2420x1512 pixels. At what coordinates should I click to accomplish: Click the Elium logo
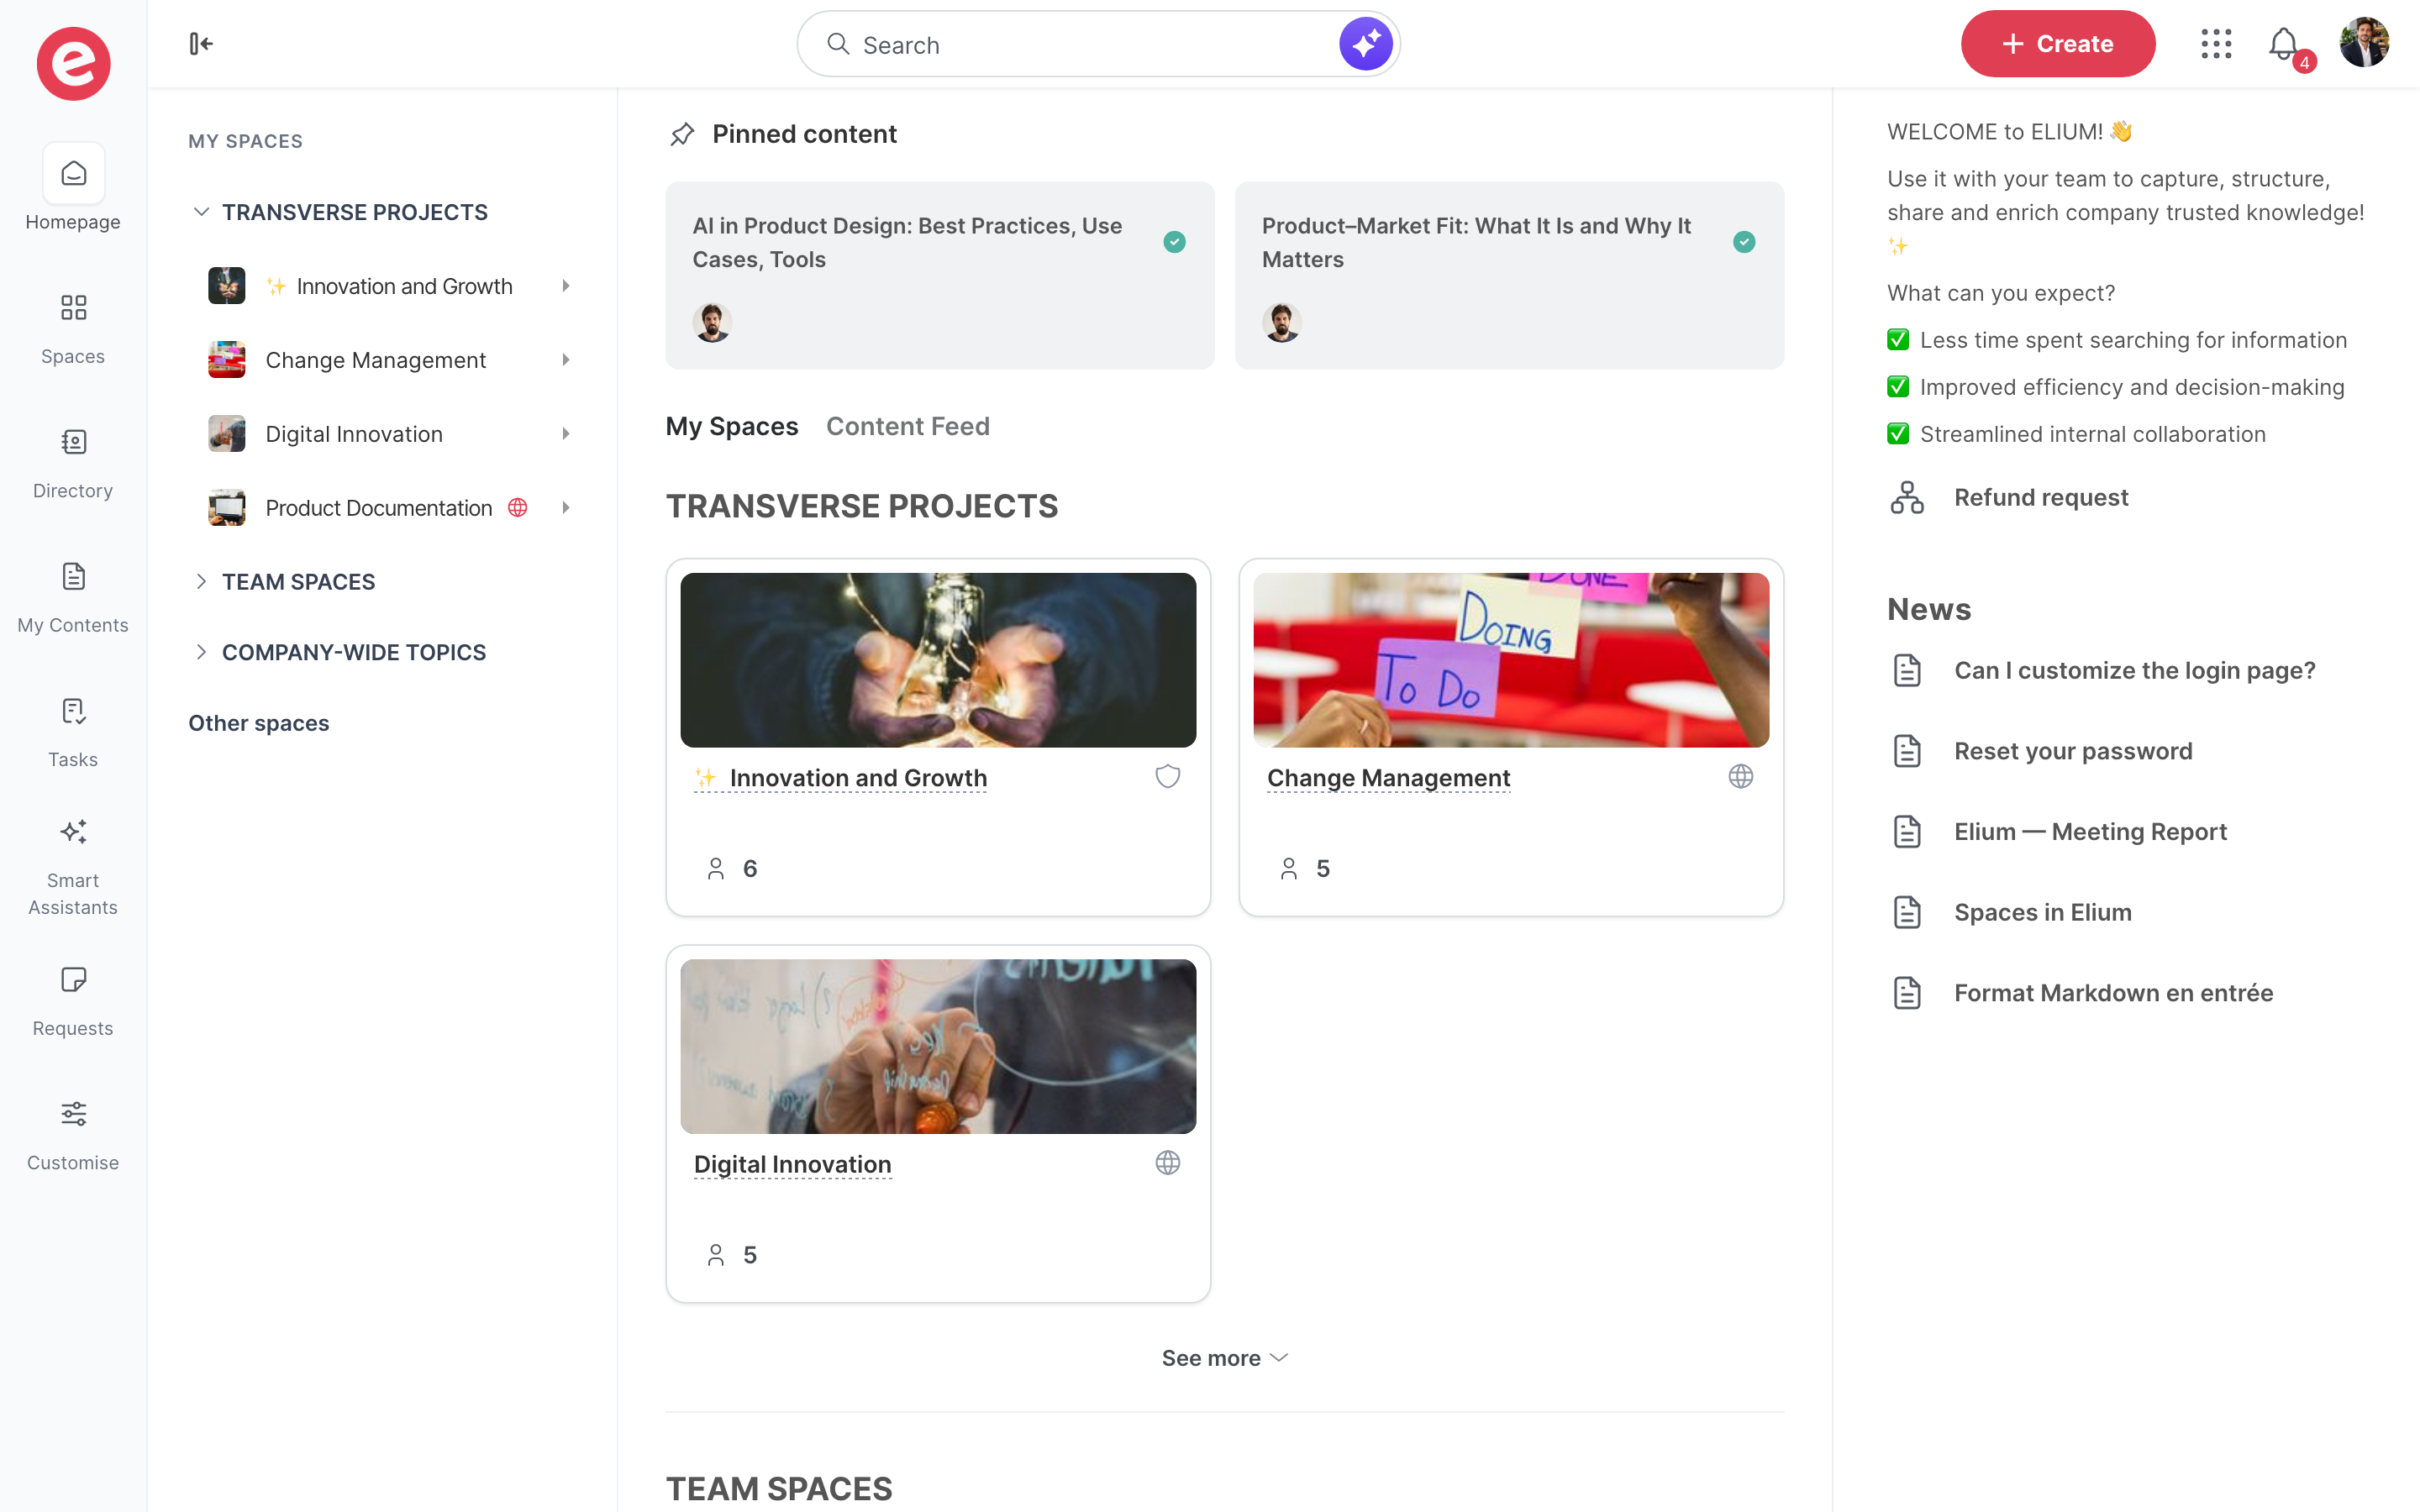tap(73, 63)
